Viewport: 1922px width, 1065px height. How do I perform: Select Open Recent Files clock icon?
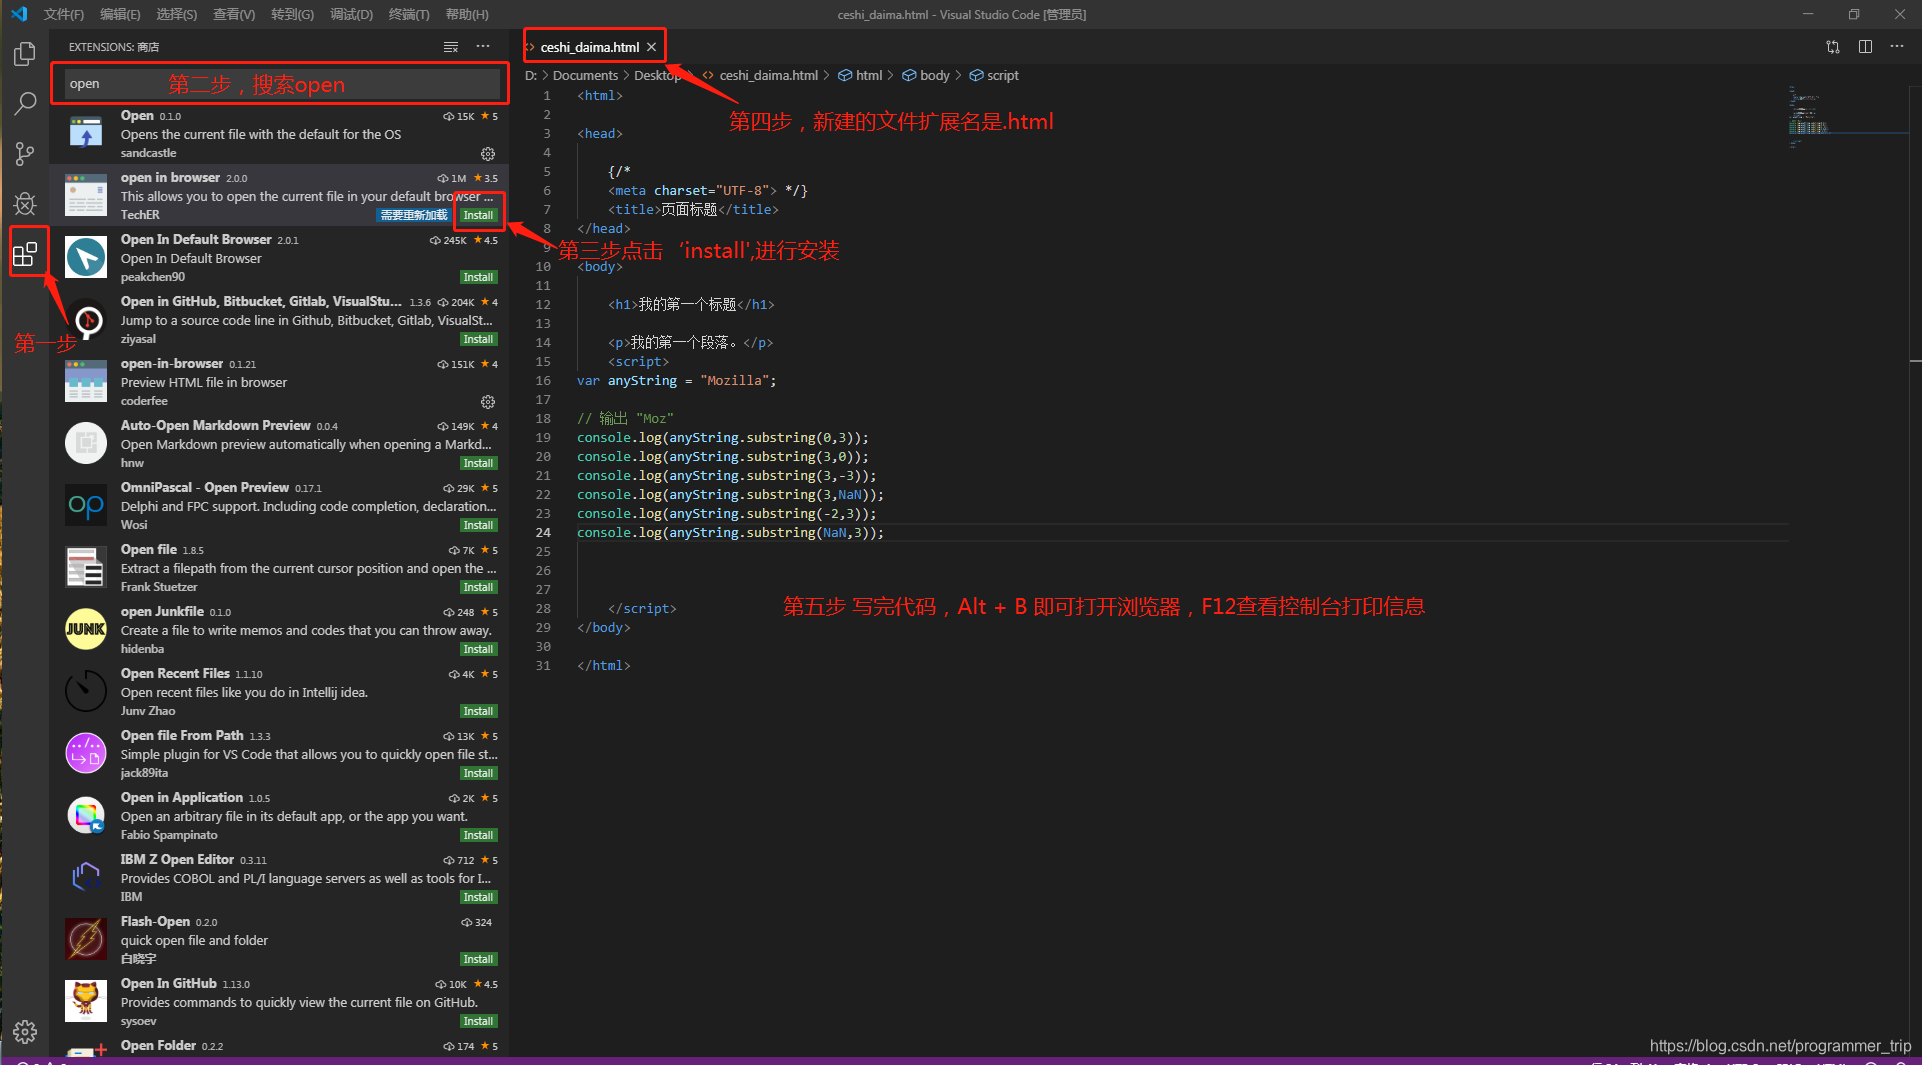86,691
